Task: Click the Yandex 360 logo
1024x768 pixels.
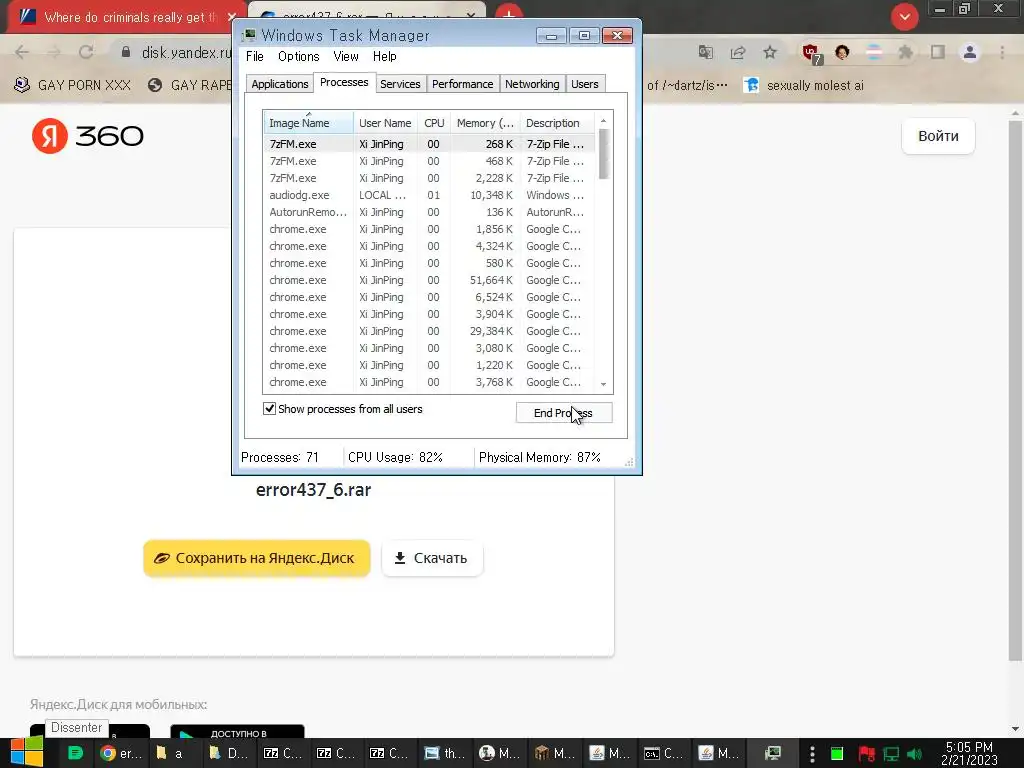Action: tap(88, 136)
